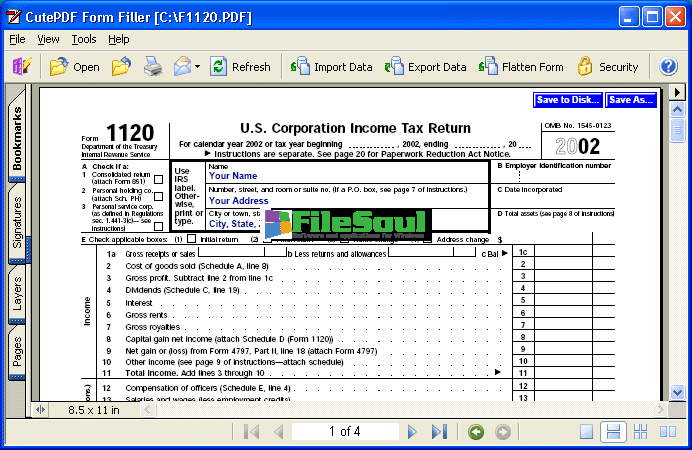Check the Initial return checkbox

coord(192,239)
